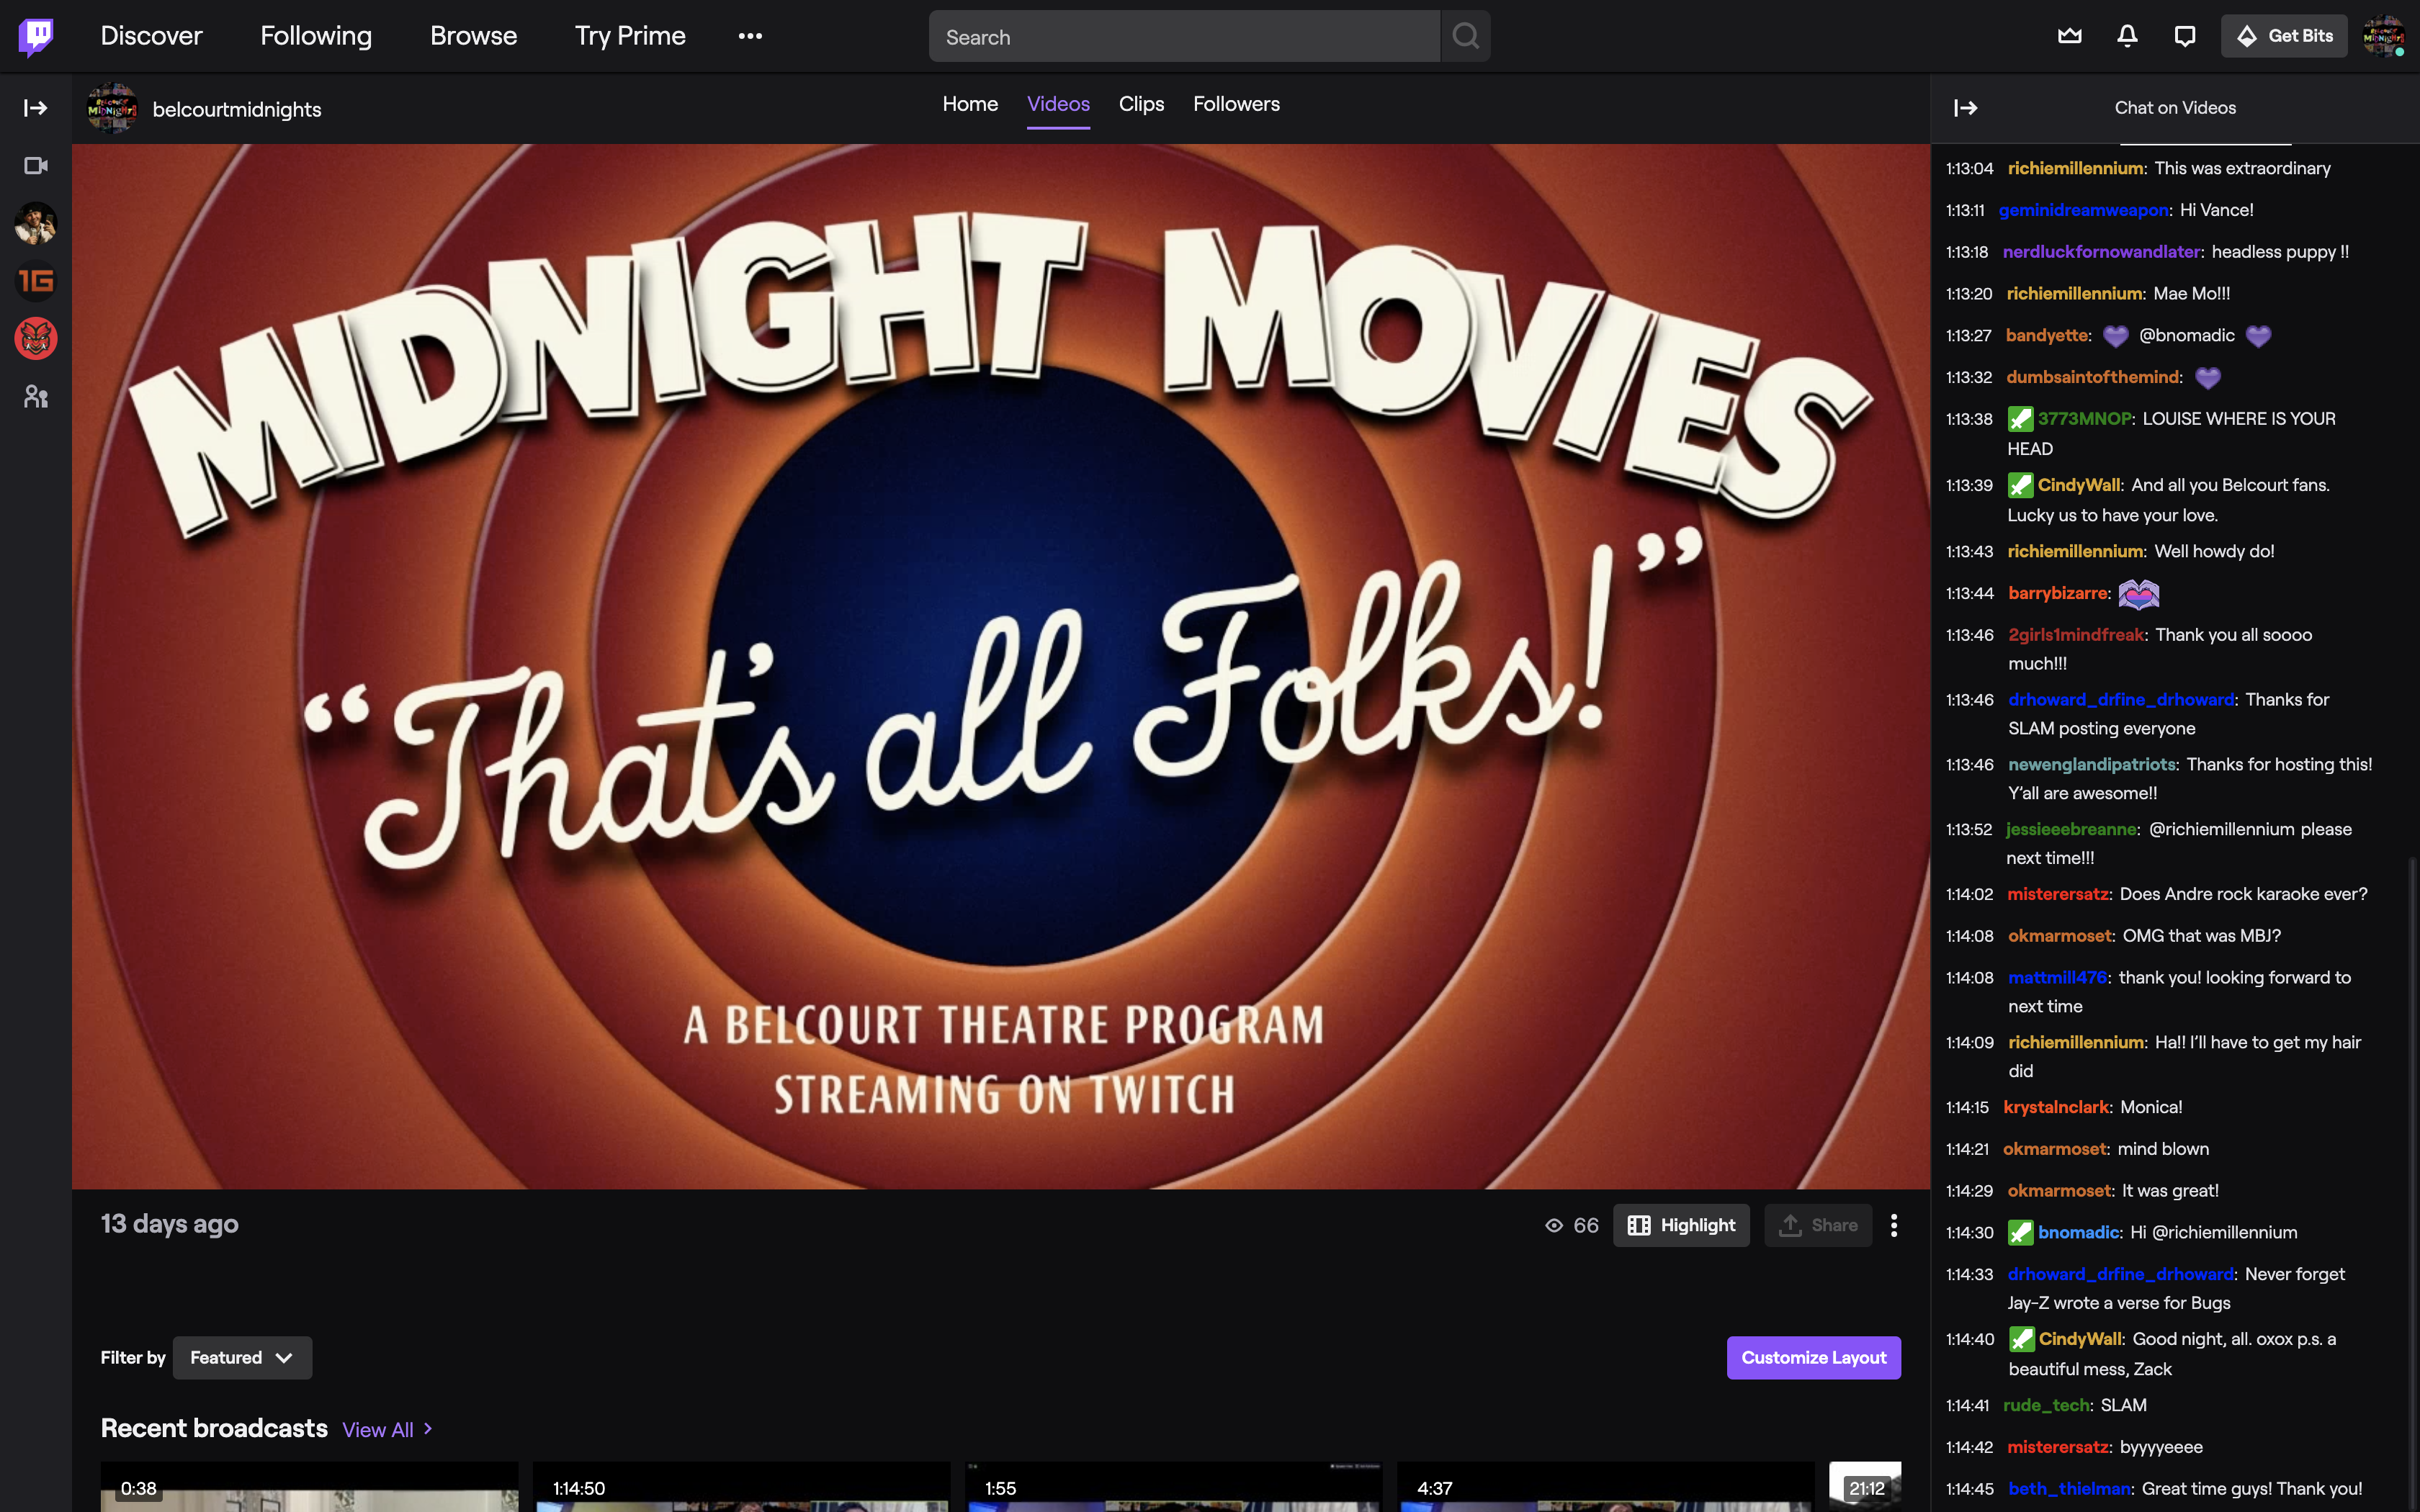This screenshot has width=2420, height=1512.
Task: Switch to the Clips tab
Action: click(1141, 104)
